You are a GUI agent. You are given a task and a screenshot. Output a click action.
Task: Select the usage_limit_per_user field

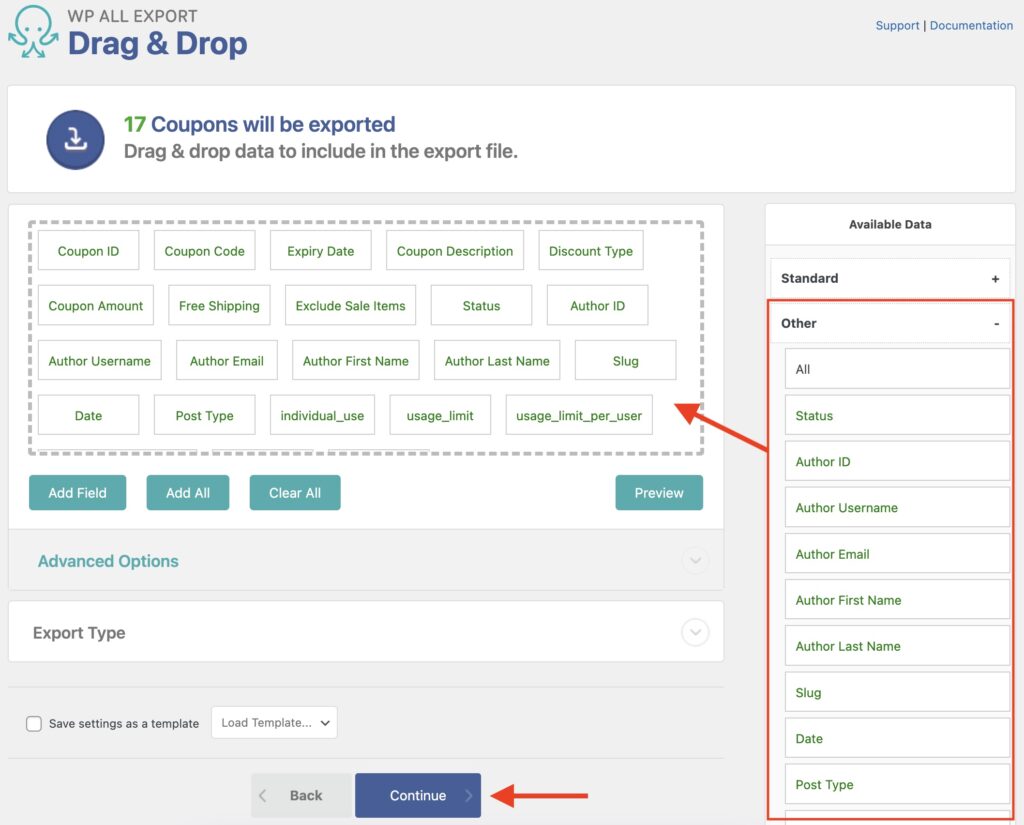(x=578, y=414)
